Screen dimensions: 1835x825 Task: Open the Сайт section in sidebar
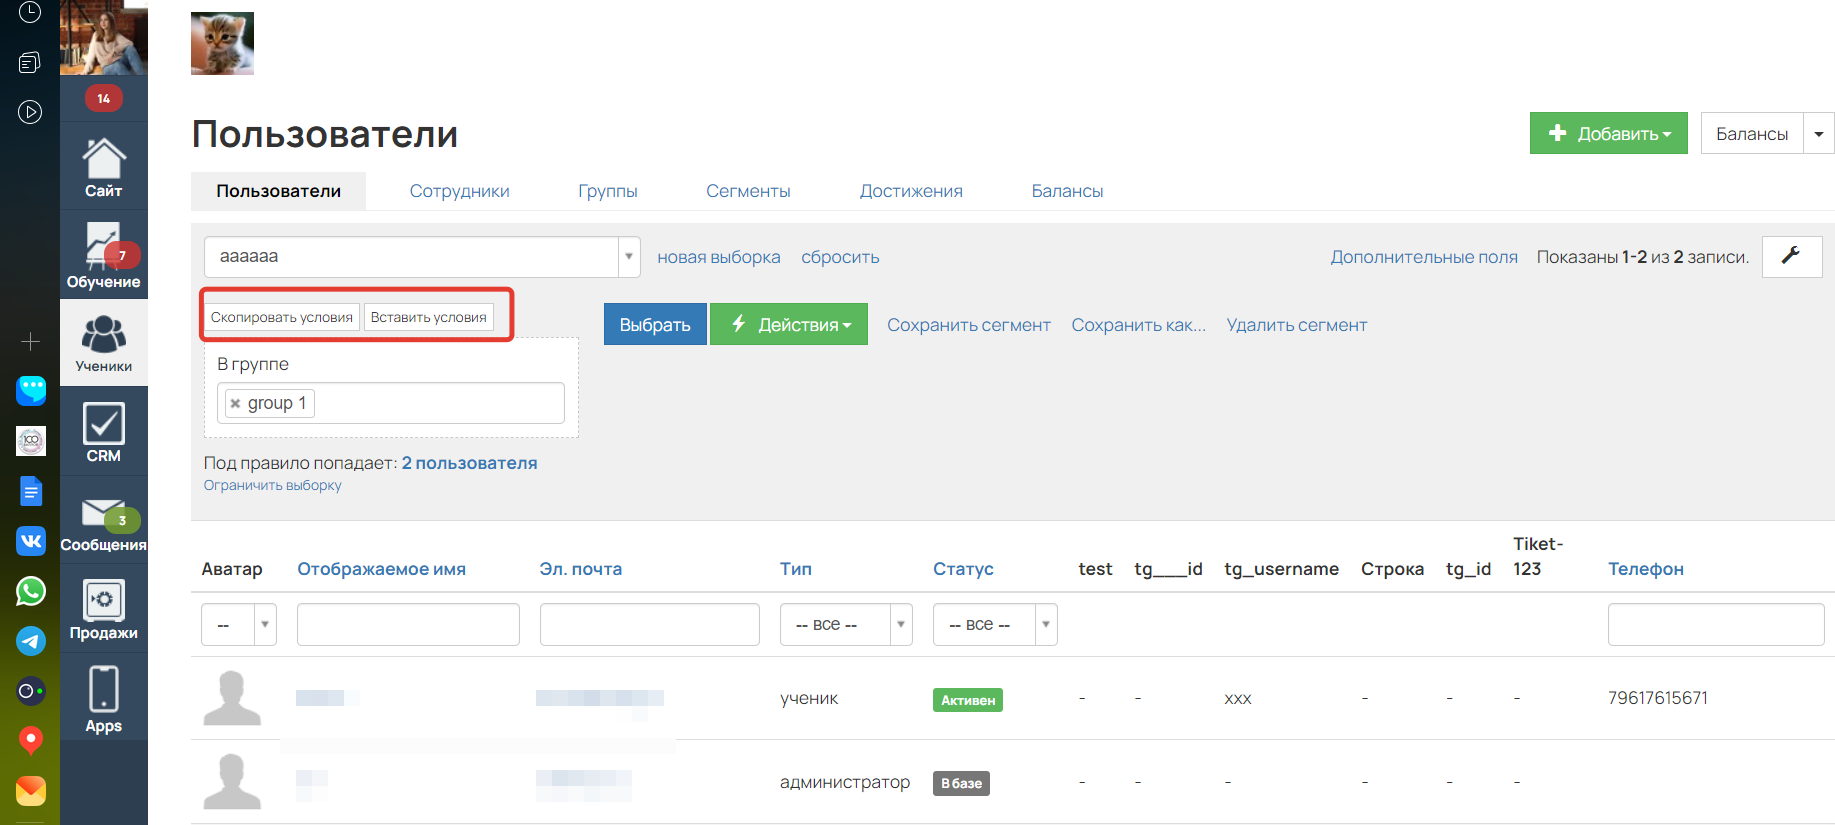(103, 168)
